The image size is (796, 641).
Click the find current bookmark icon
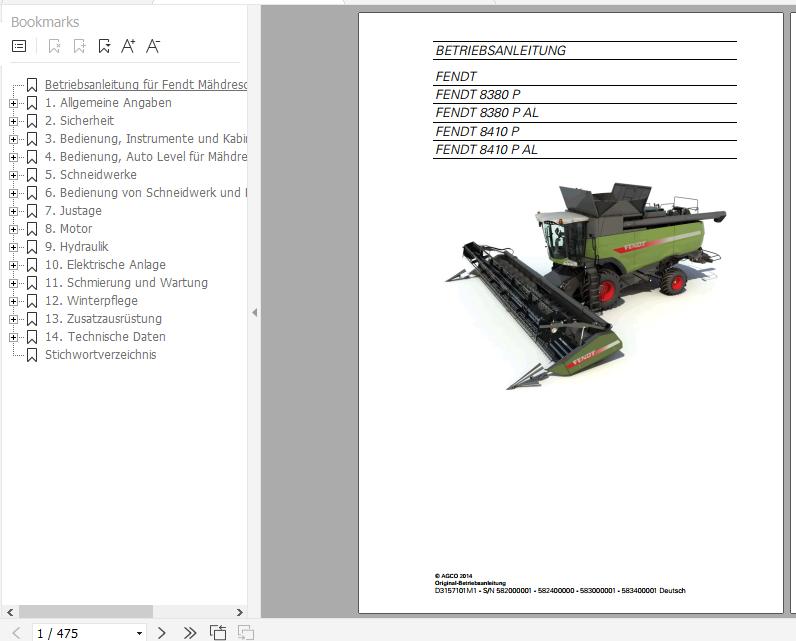[x=104, y=46]
